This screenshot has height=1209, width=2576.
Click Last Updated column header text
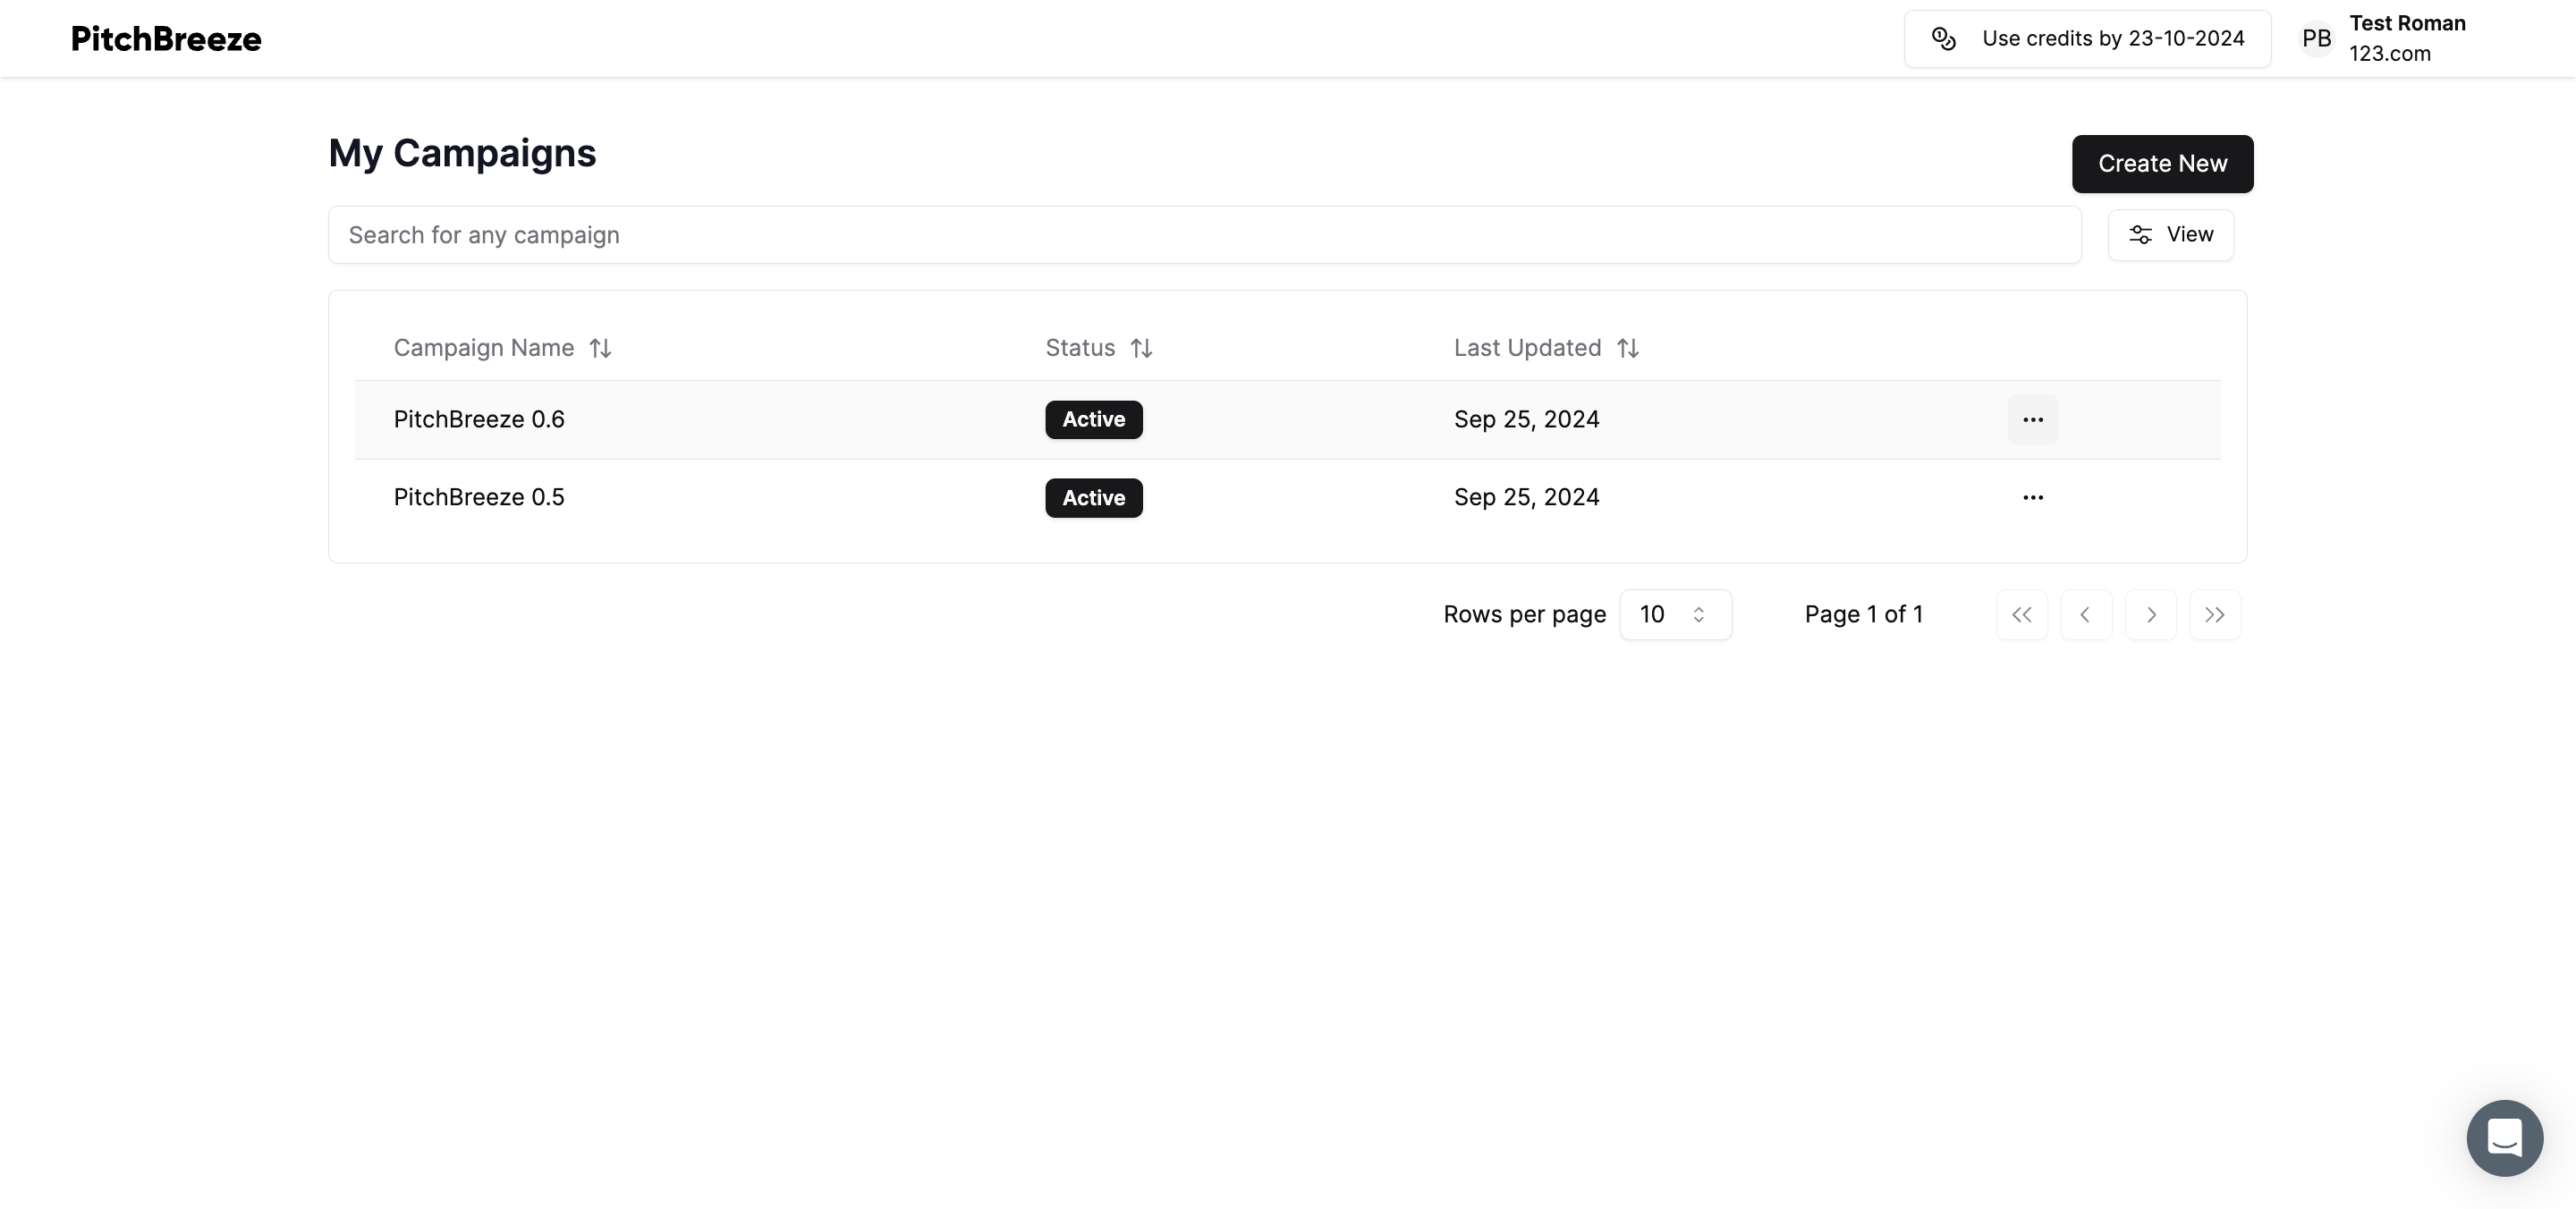point(1527,348)
